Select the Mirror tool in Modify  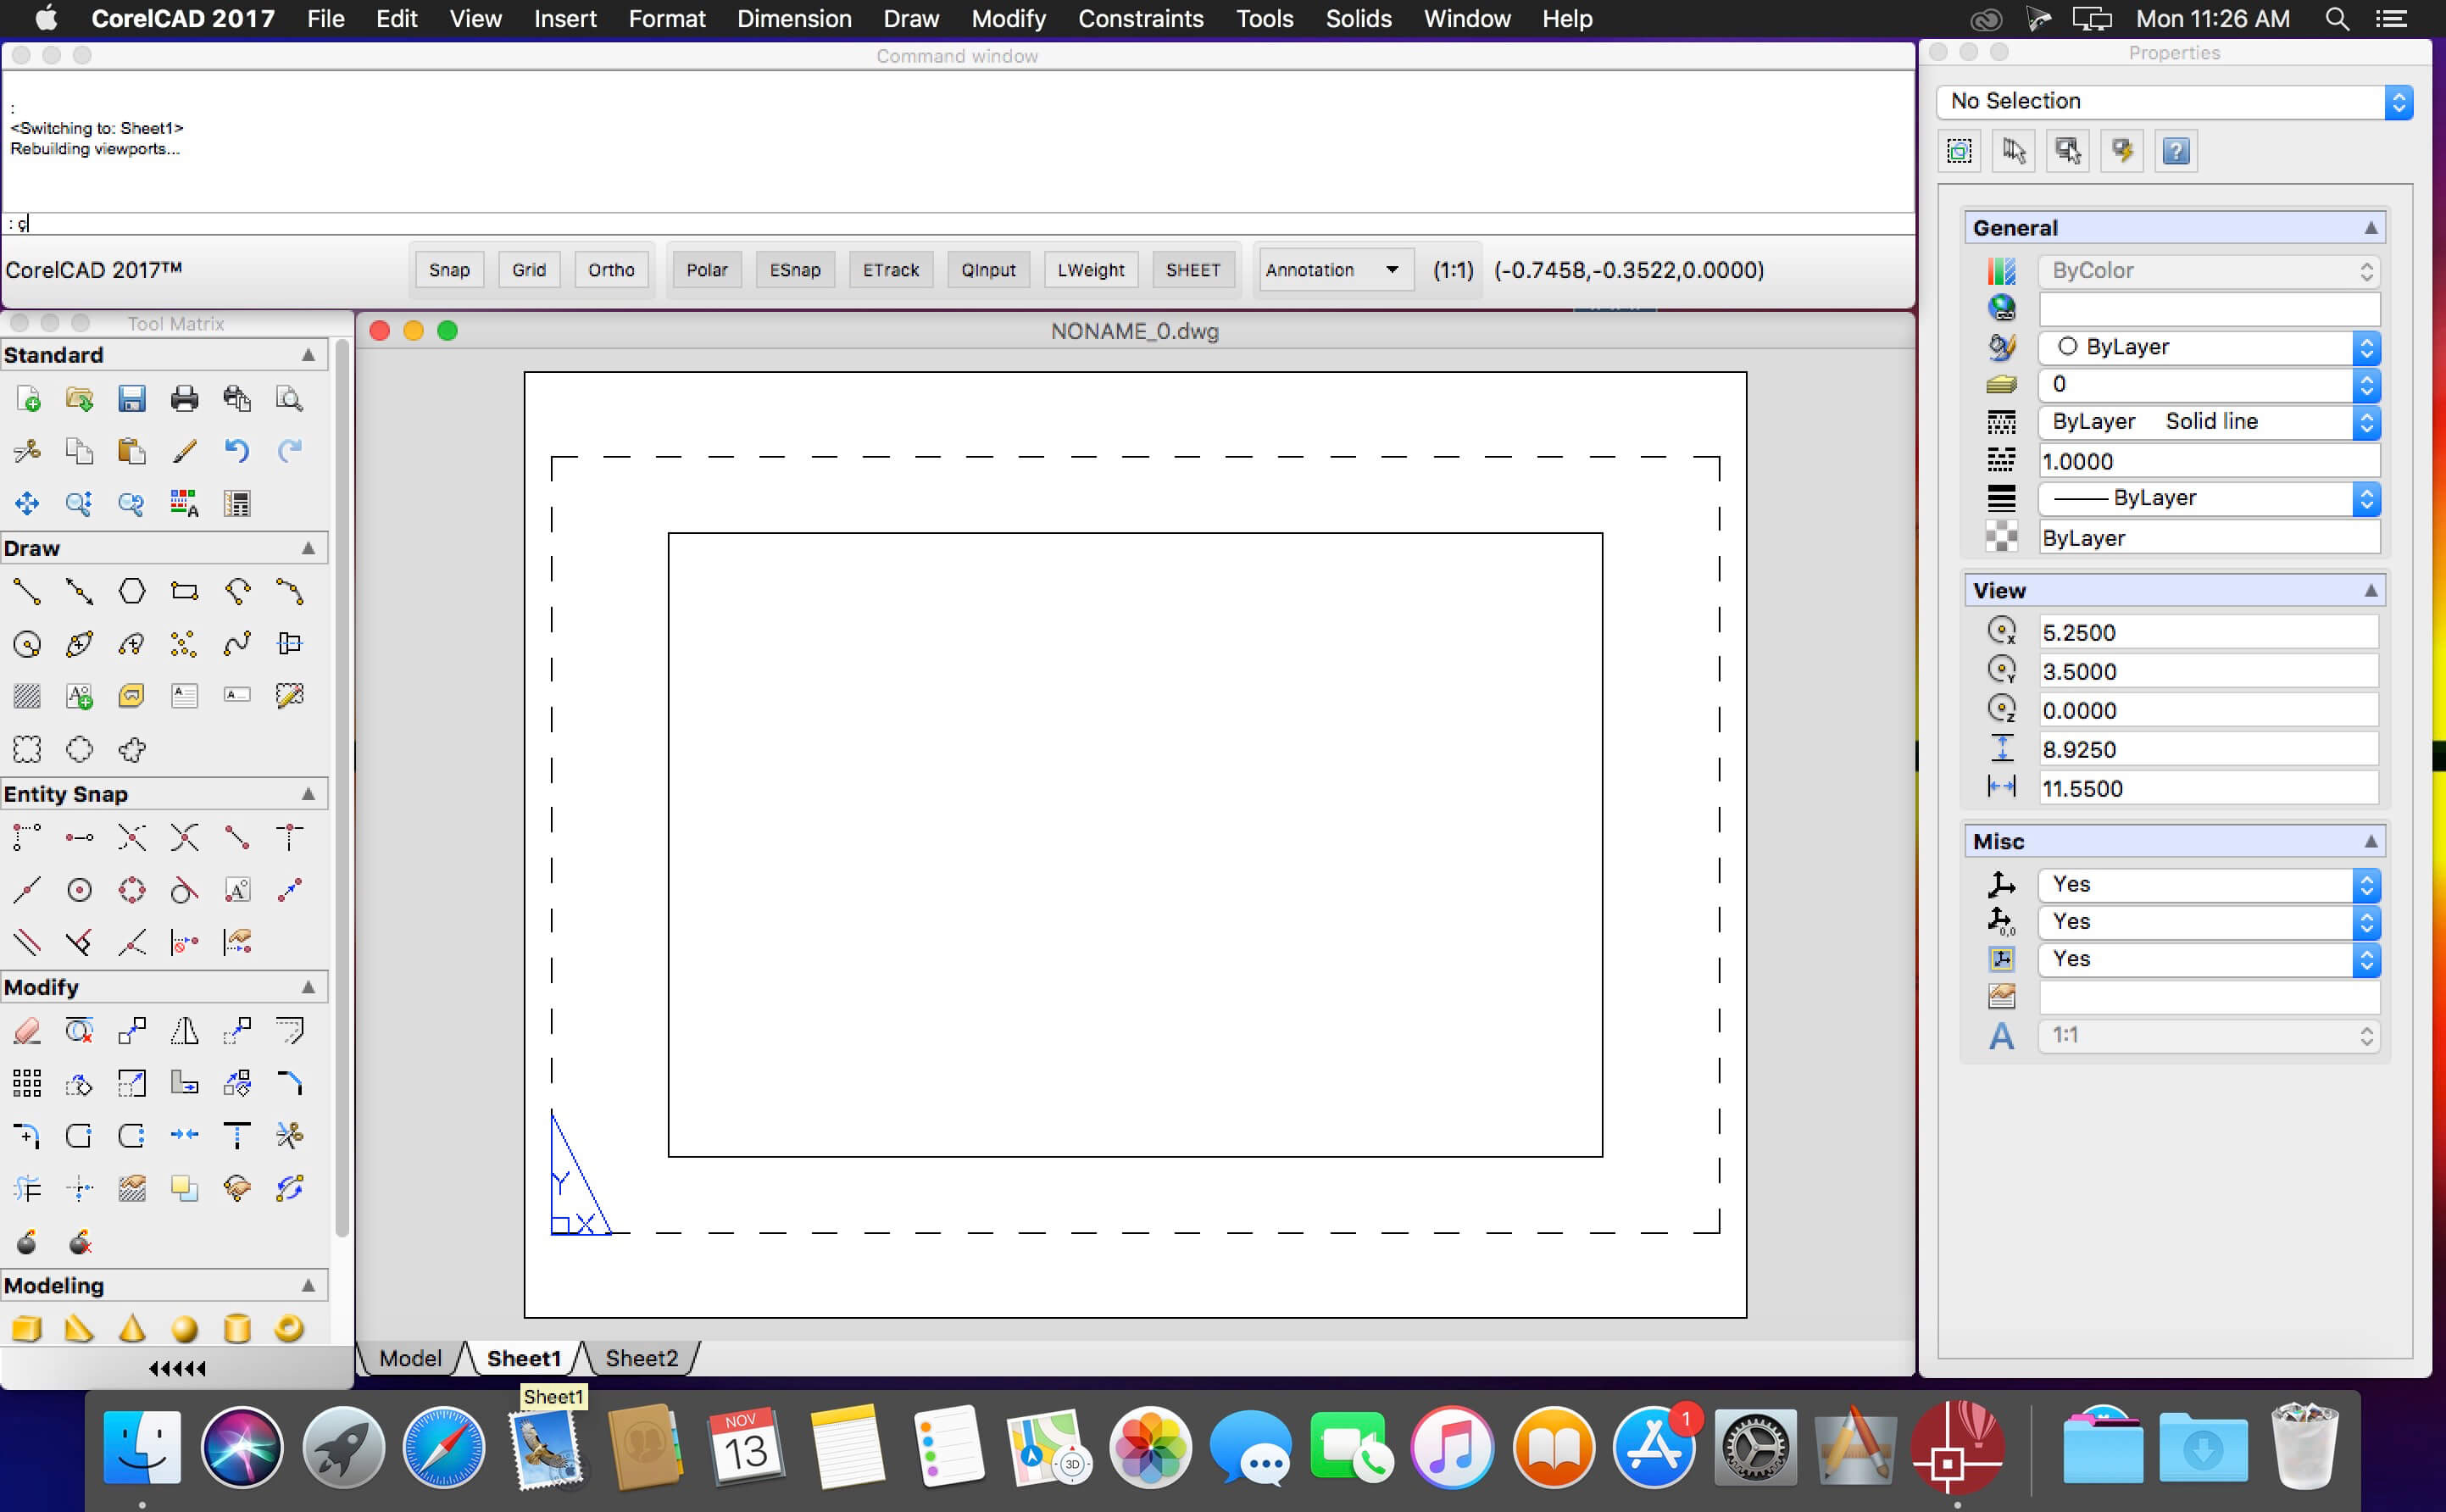tap(184, 1031)
